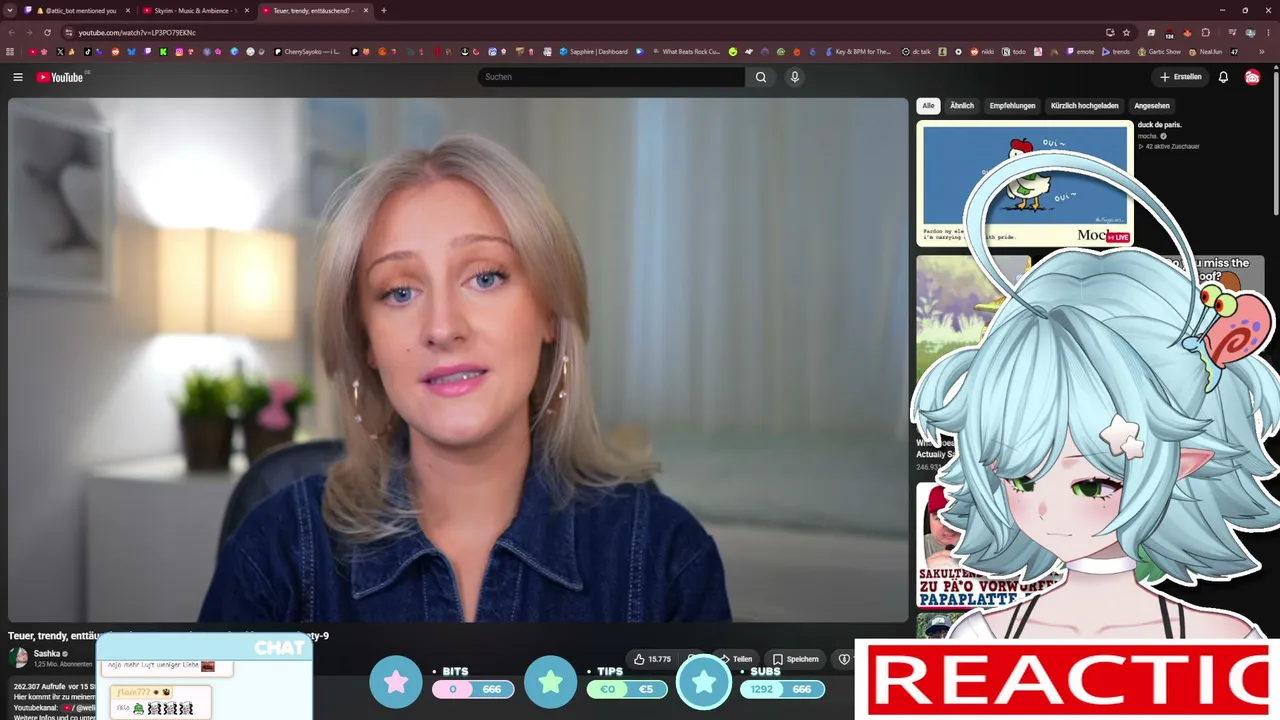Viewport: 1280px width, 720px height.
Task: Select the 'Alle' filter chip
Action: 928,105
